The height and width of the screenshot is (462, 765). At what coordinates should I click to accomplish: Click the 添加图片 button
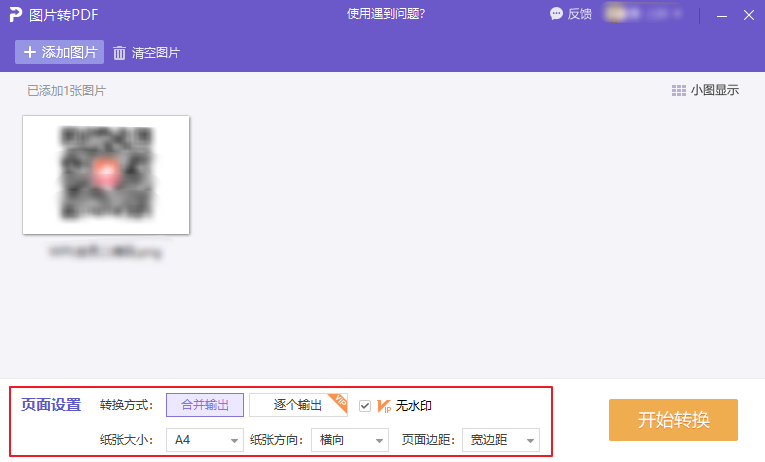coord(60,52)
